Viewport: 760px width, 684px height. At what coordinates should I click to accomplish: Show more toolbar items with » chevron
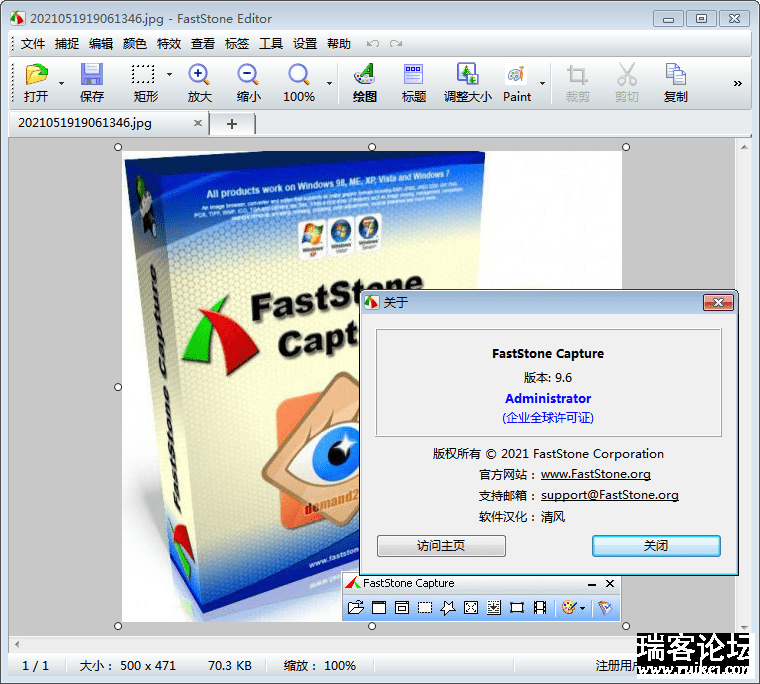738,83
